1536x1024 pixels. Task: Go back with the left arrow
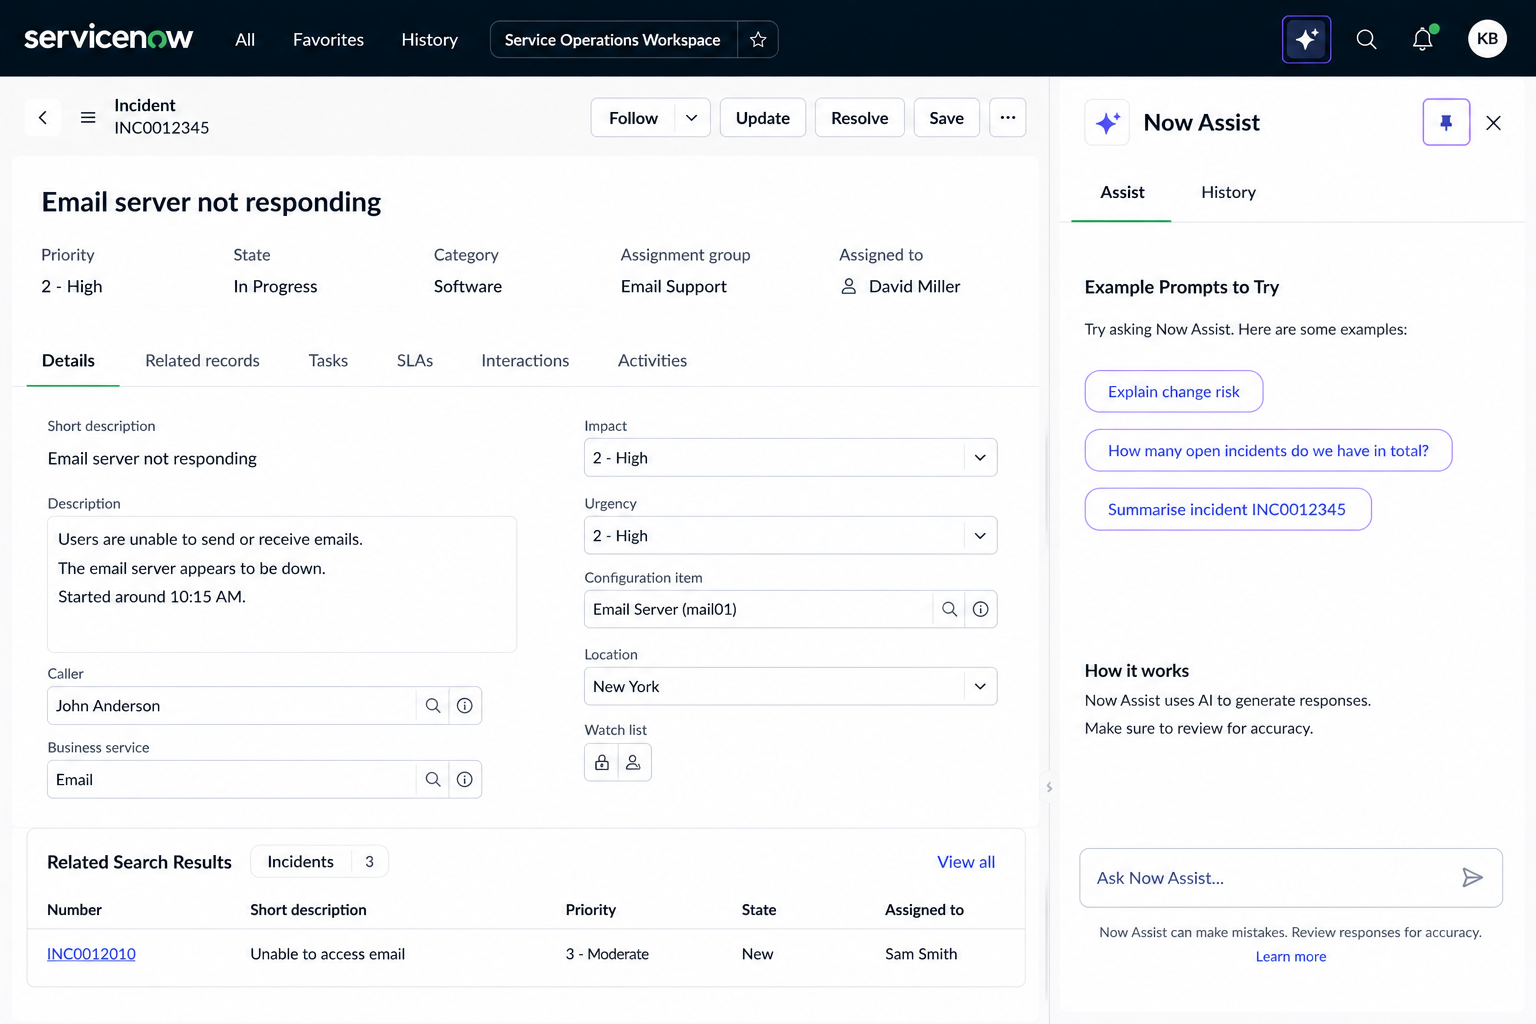pyautogui.click(x=42, y=117)
